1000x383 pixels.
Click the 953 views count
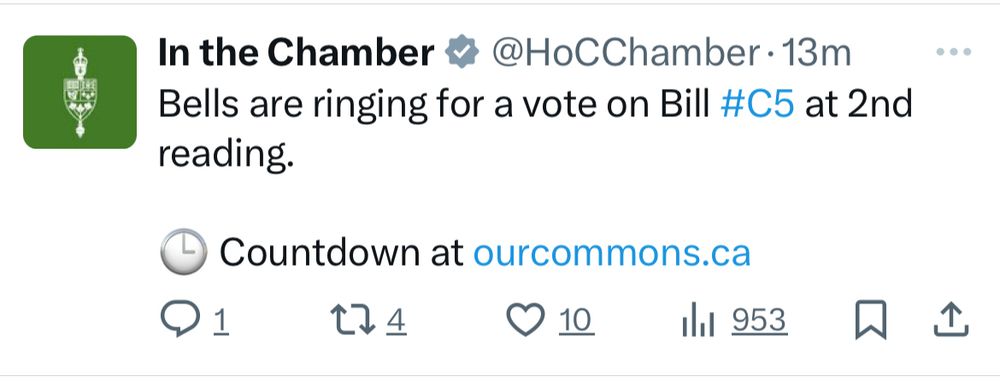[x=759, y=321]
